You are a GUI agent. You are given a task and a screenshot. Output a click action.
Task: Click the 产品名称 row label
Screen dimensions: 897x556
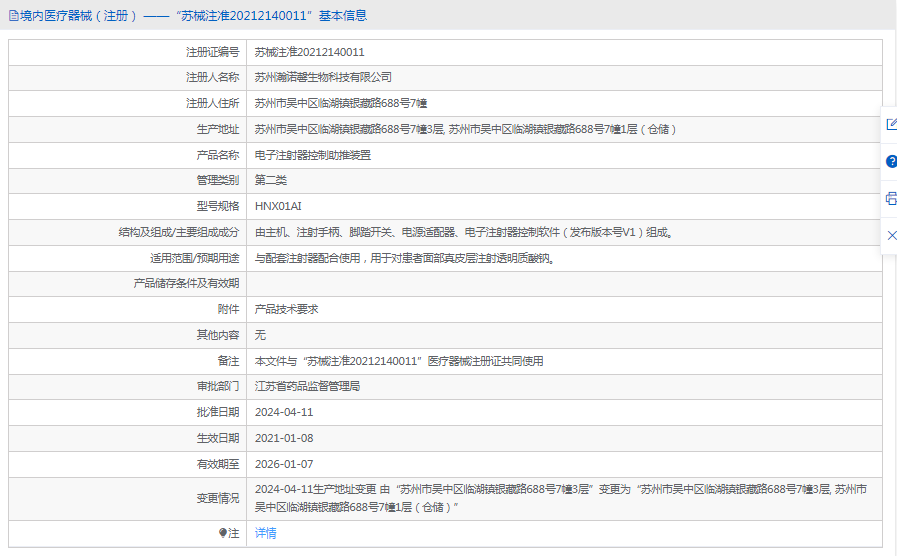(x=217, y=155)
